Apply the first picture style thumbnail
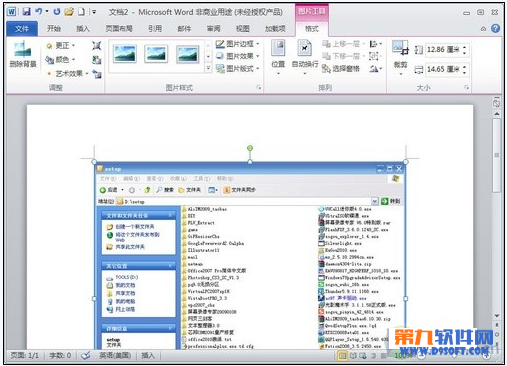The height and width of the screenshot is (366, 507). pyautogui.click(x=125, y=54)
